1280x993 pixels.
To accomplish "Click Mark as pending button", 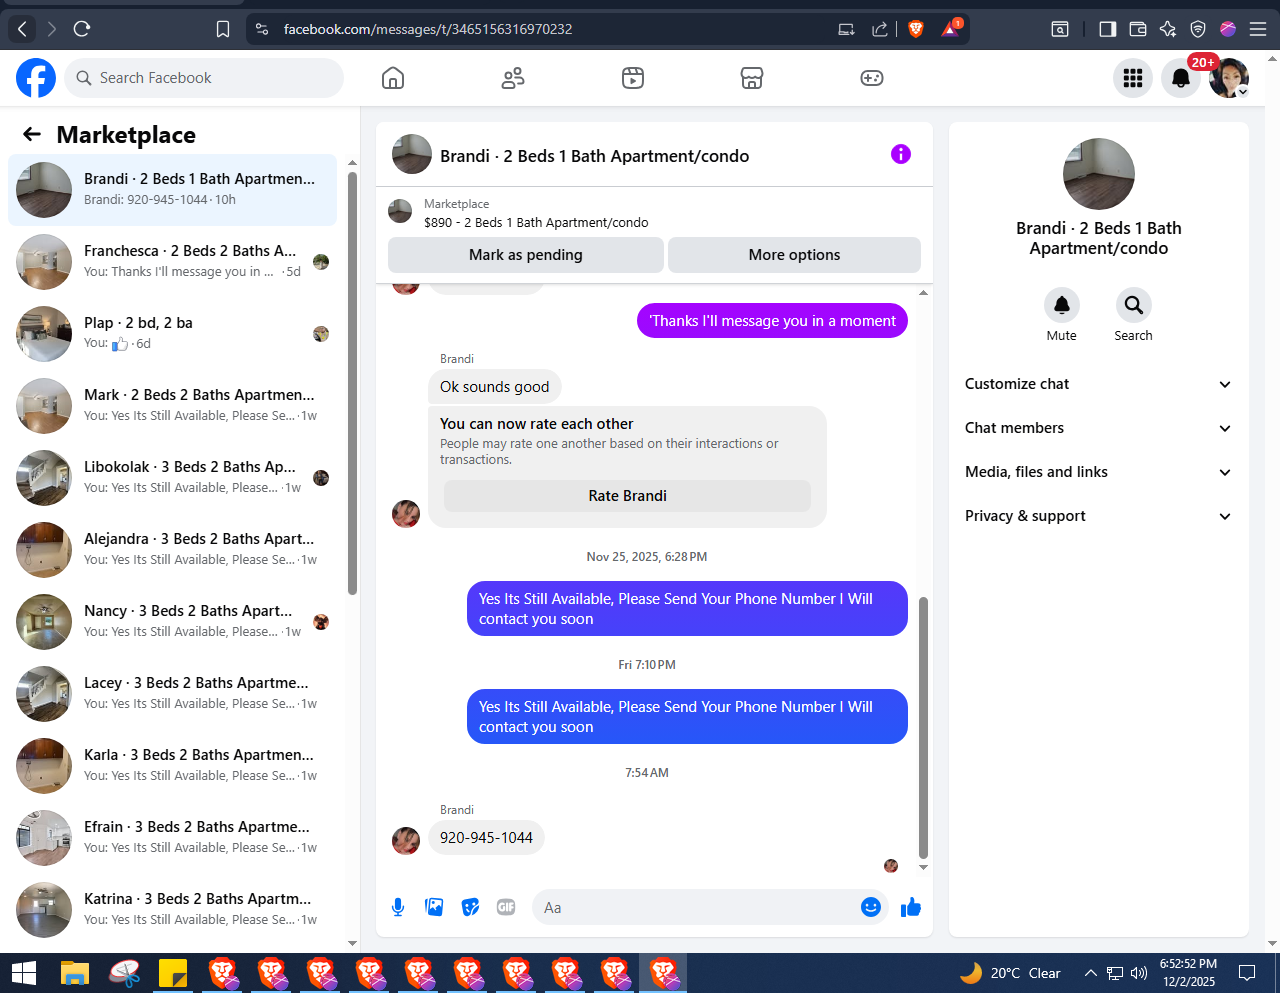I will pos(526,255).
